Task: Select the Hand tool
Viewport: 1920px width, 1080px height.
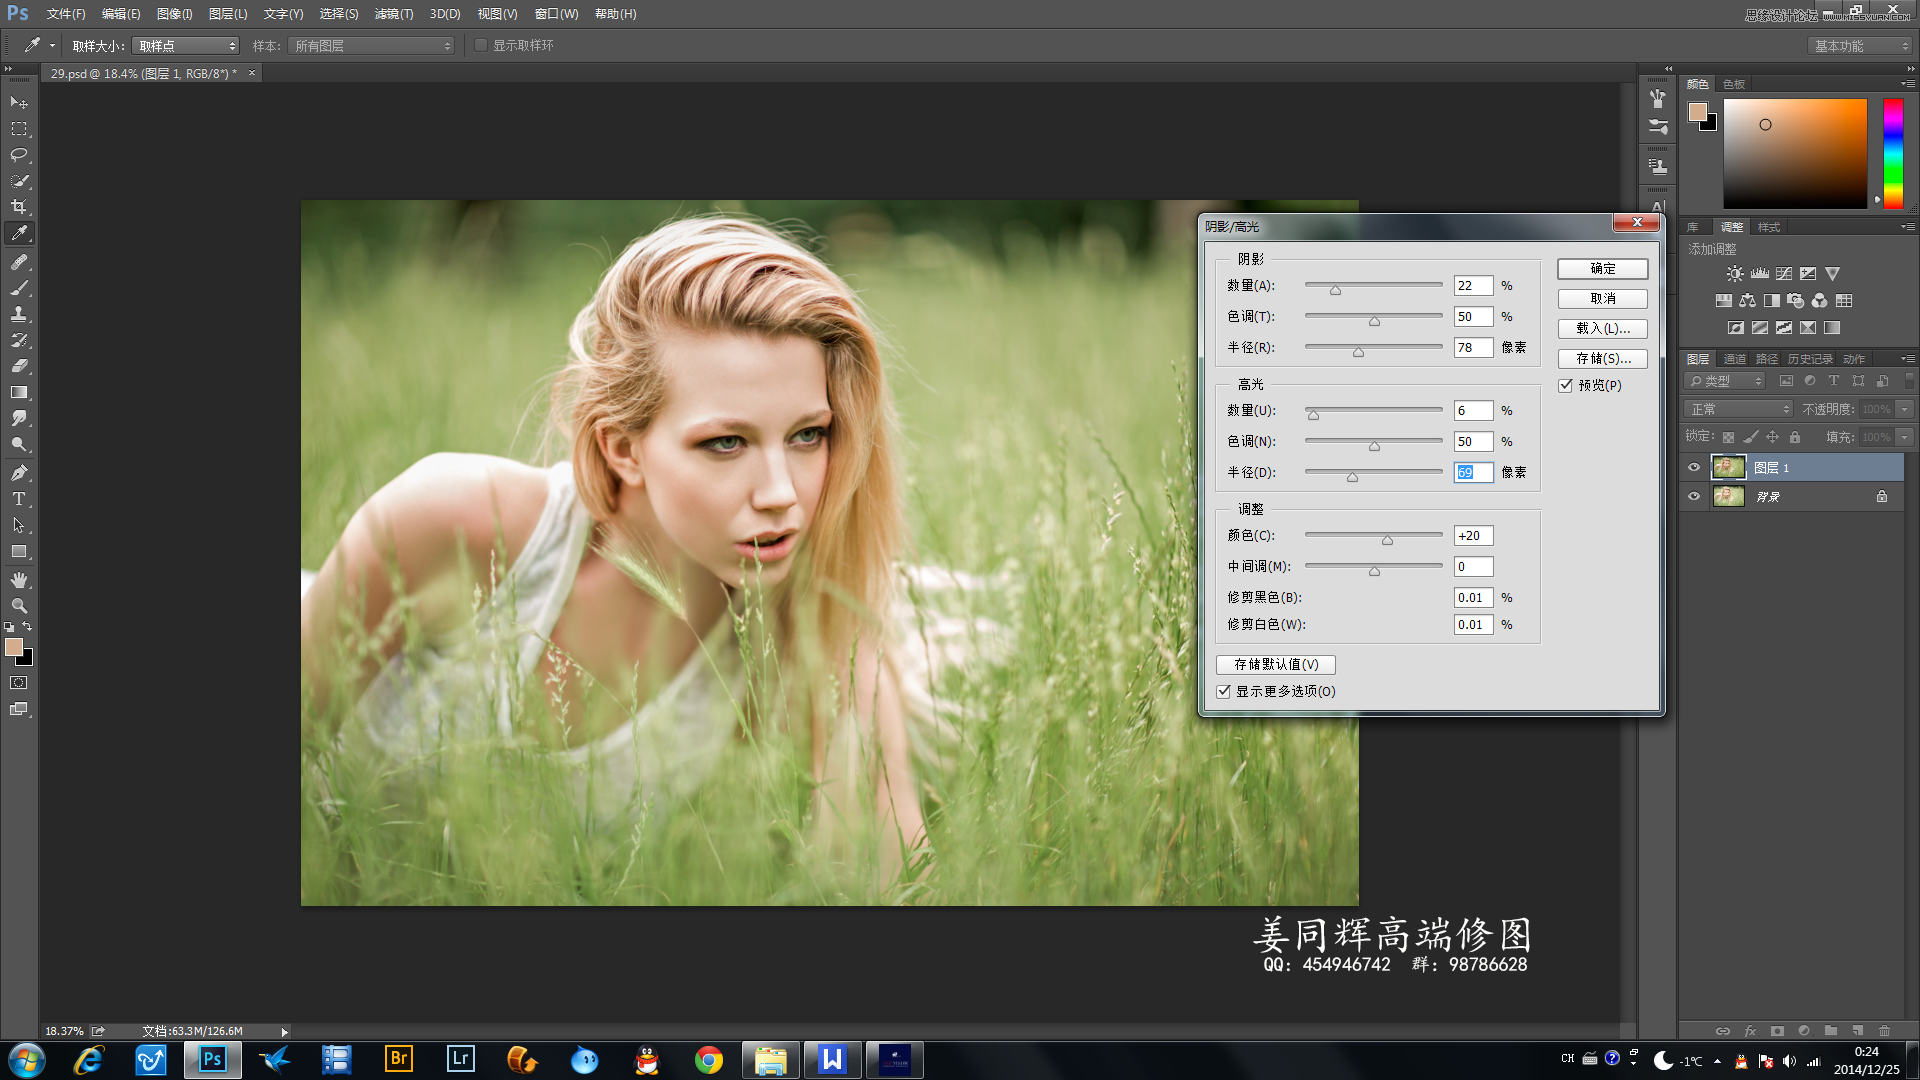Action: point(19,580)
